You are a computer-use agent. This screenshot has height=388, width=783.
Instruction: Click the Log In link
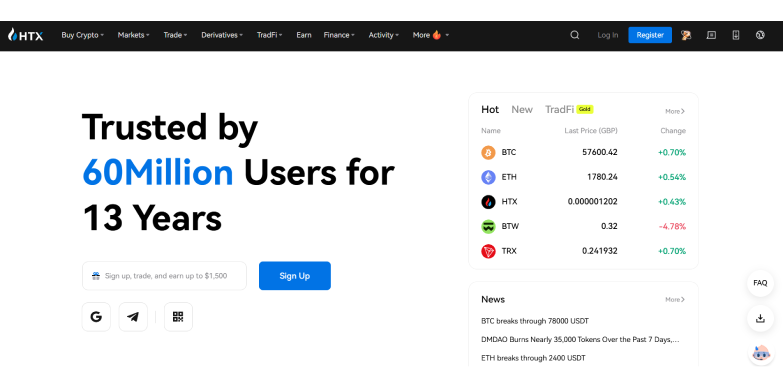(608, 35)
